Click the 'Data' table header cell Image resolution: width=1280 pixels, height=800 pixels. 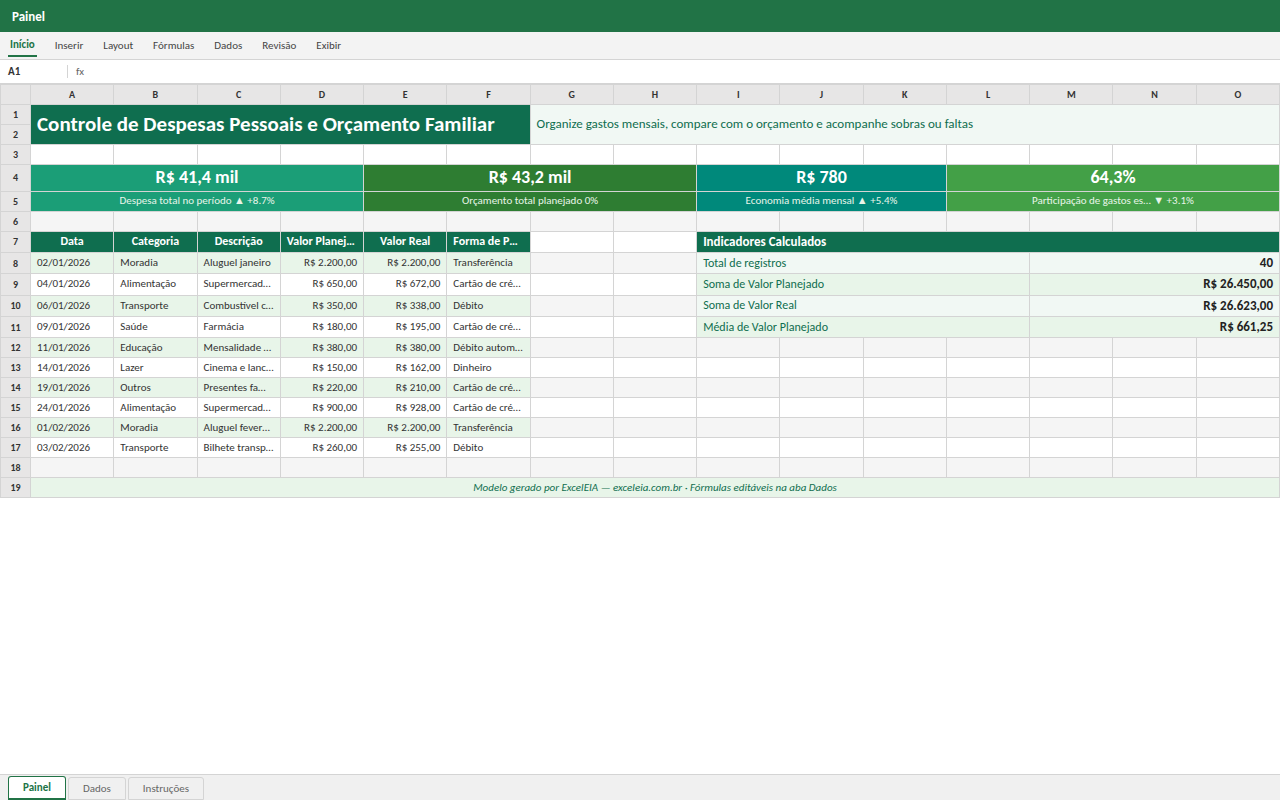pyautogui.click(x=72, y=242)
